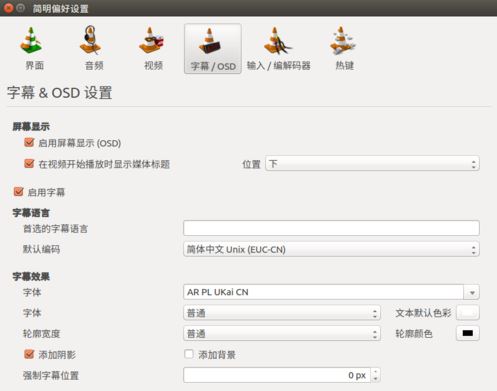Click the 字幕效果 section label

tap(31, 276)
